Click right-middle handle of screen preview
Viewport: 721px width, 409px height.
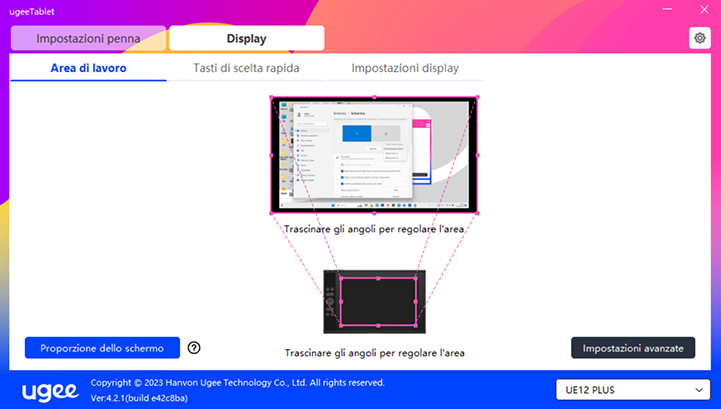(x=476, y=156)
